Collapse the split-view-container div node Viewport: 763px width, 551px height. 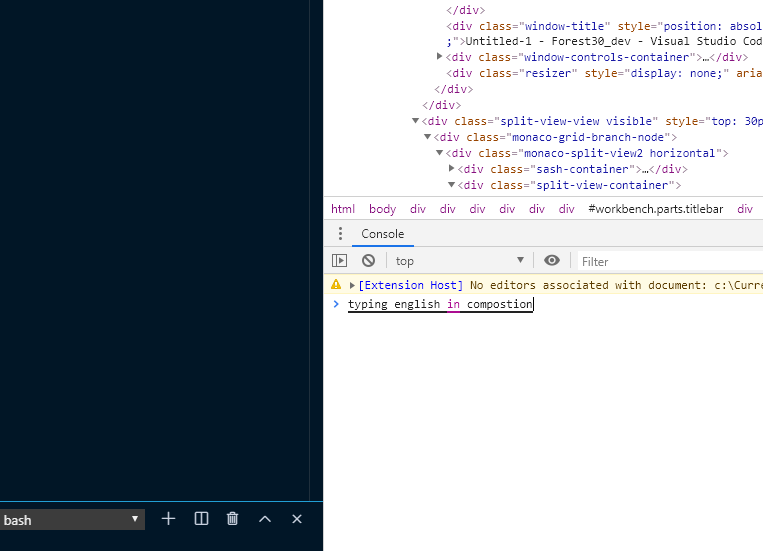point(451,185)
